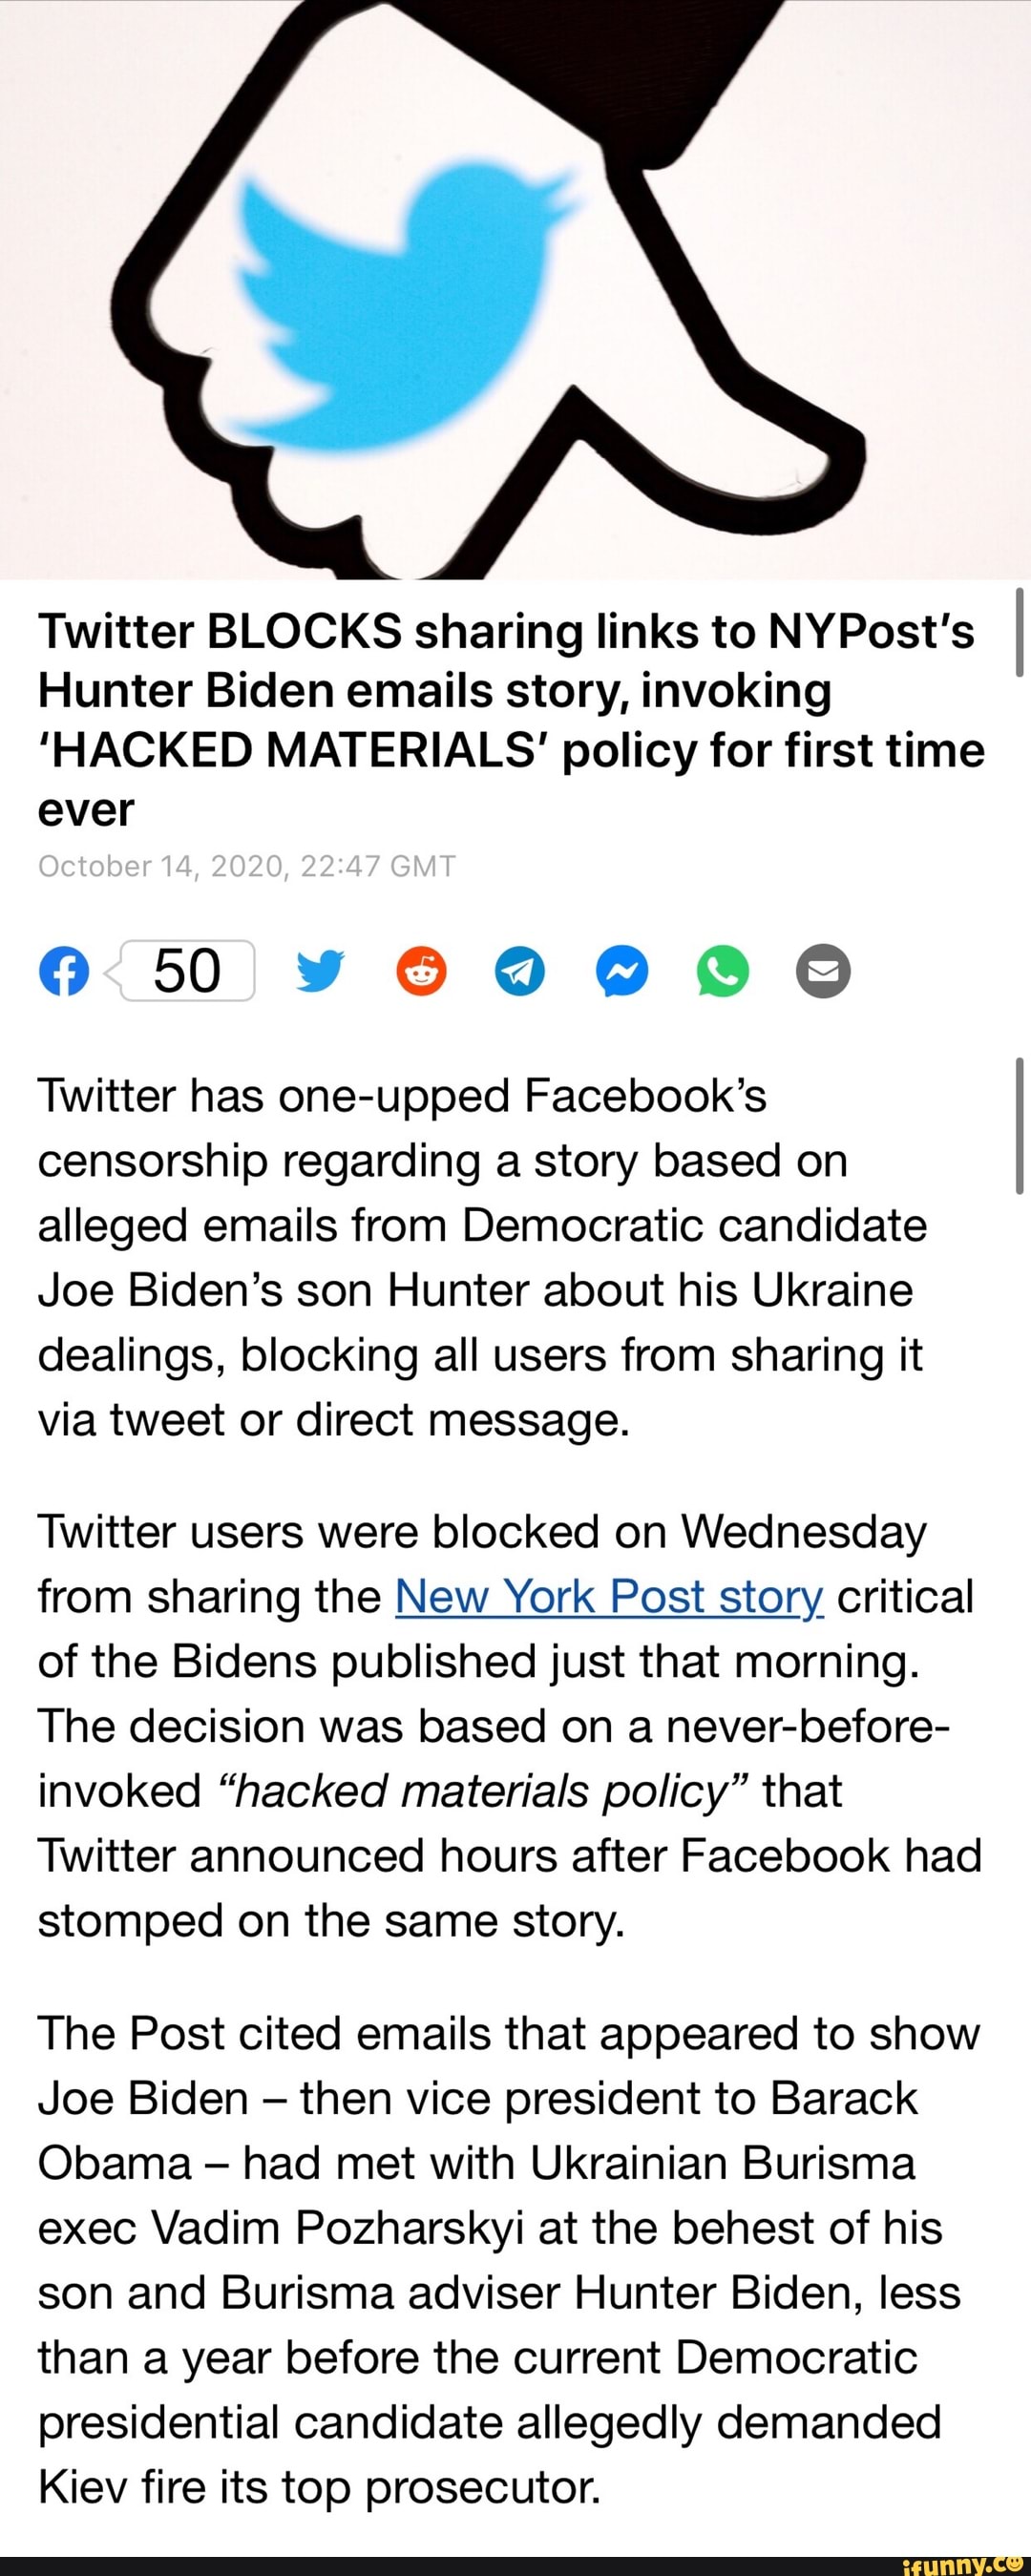1031x2576 pixels.
Task: Click the thumbs-down Twitter header image
Action: coord(515,289)
